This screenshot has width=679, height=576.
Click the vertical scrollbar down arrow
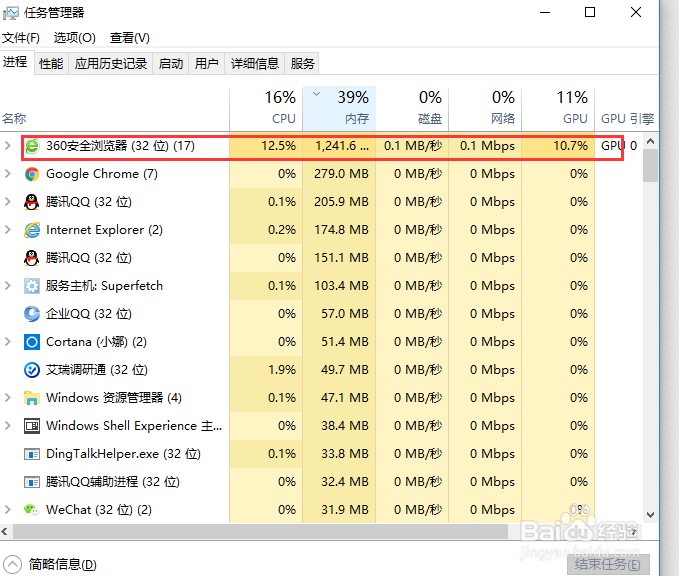click(x=650, y=515)
